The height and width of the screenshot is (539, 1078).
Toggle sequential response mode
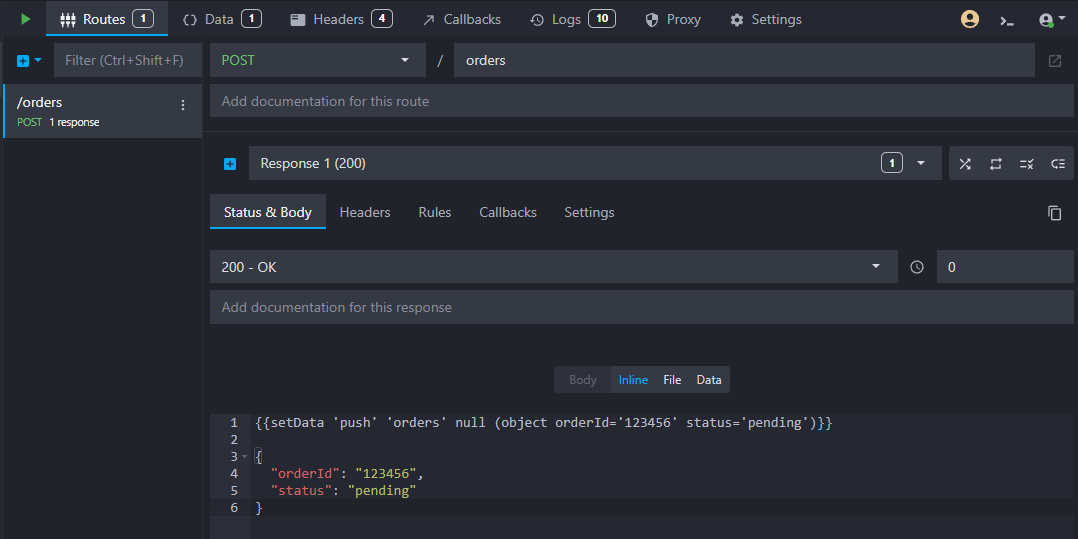click(x=996, y=164)
